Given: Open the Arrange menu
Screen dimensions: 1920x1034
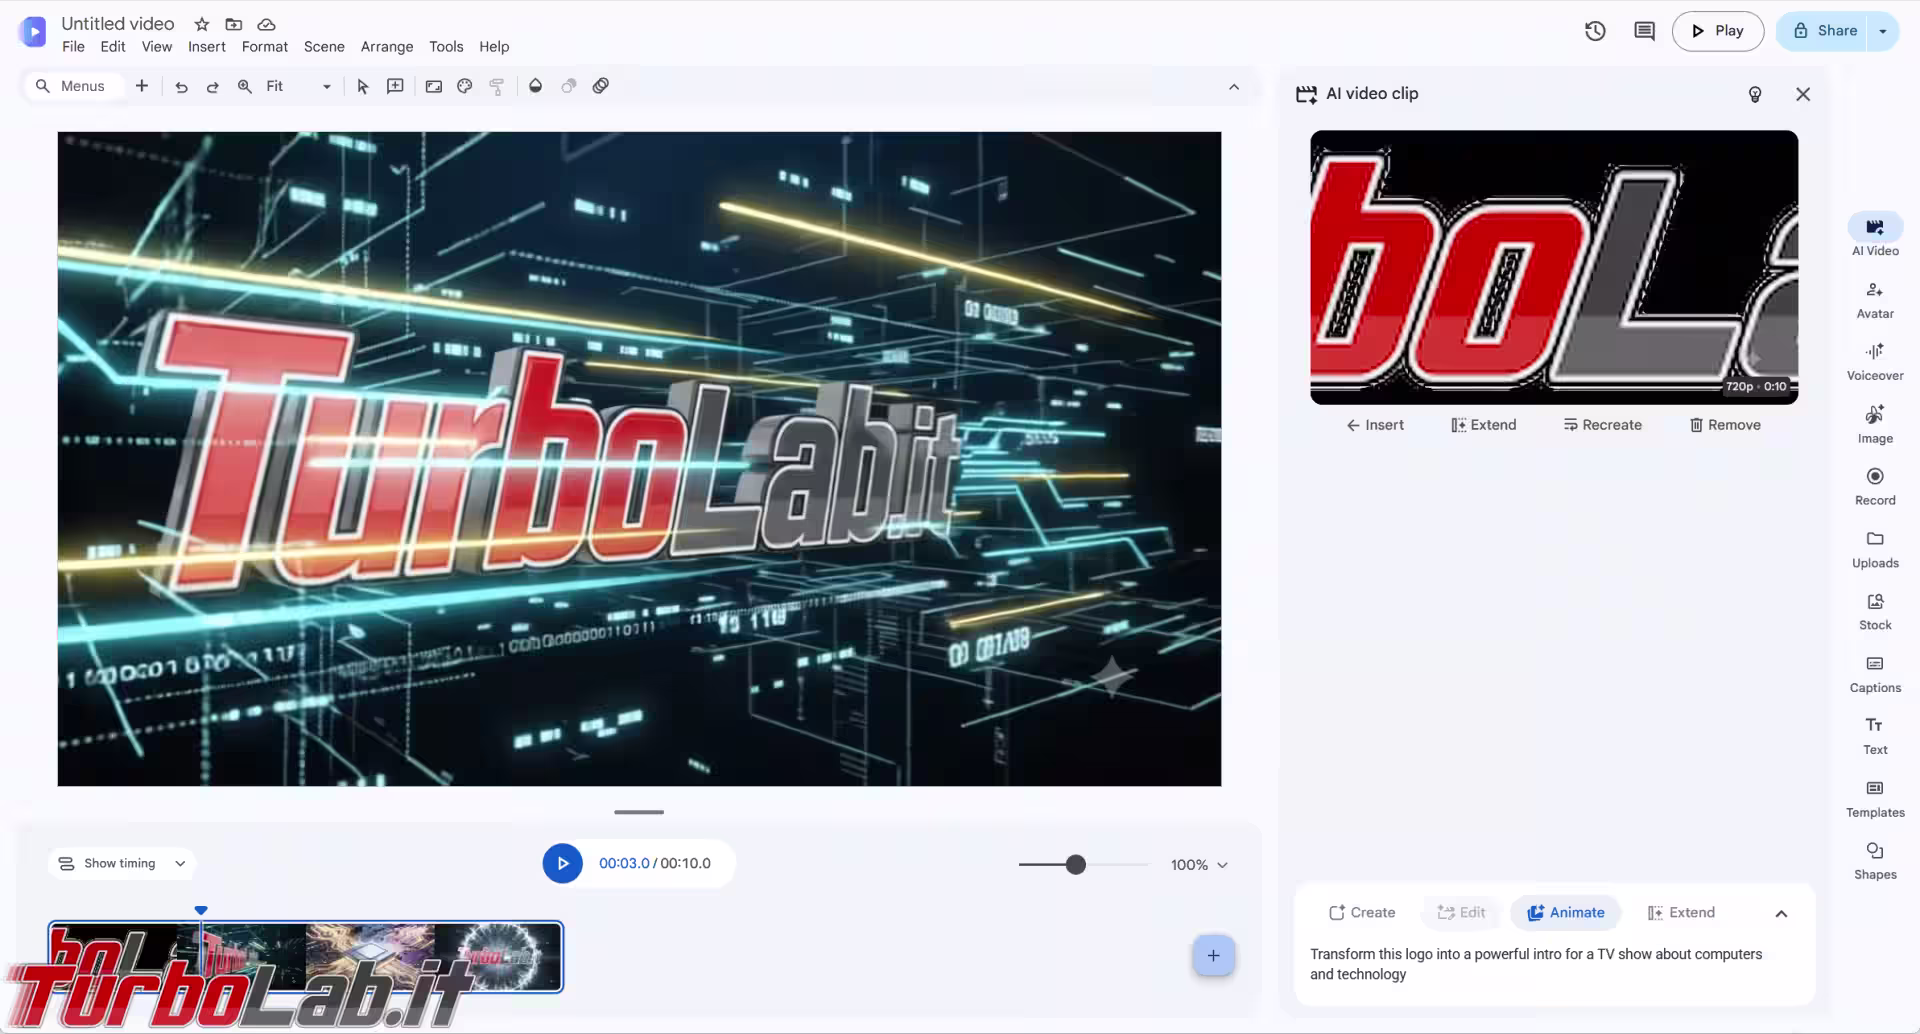Looking at the screenshot, I should [387, 47].
